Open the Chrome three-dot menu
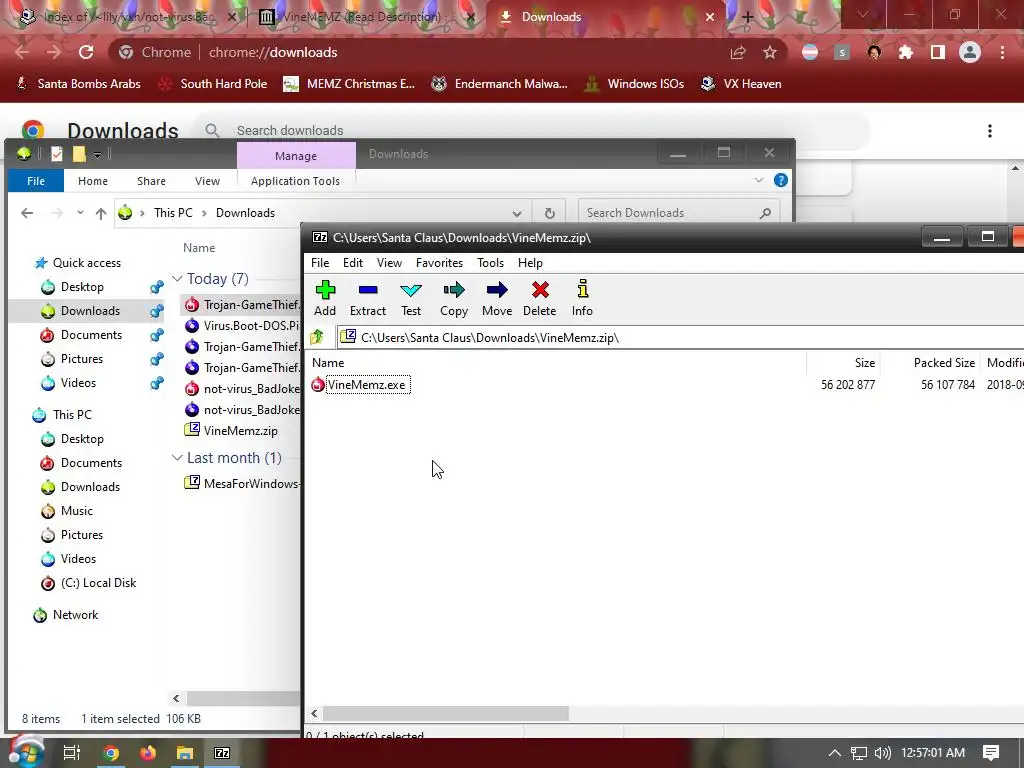Viewport: 1024px width, 768px height. (1002, 52)
